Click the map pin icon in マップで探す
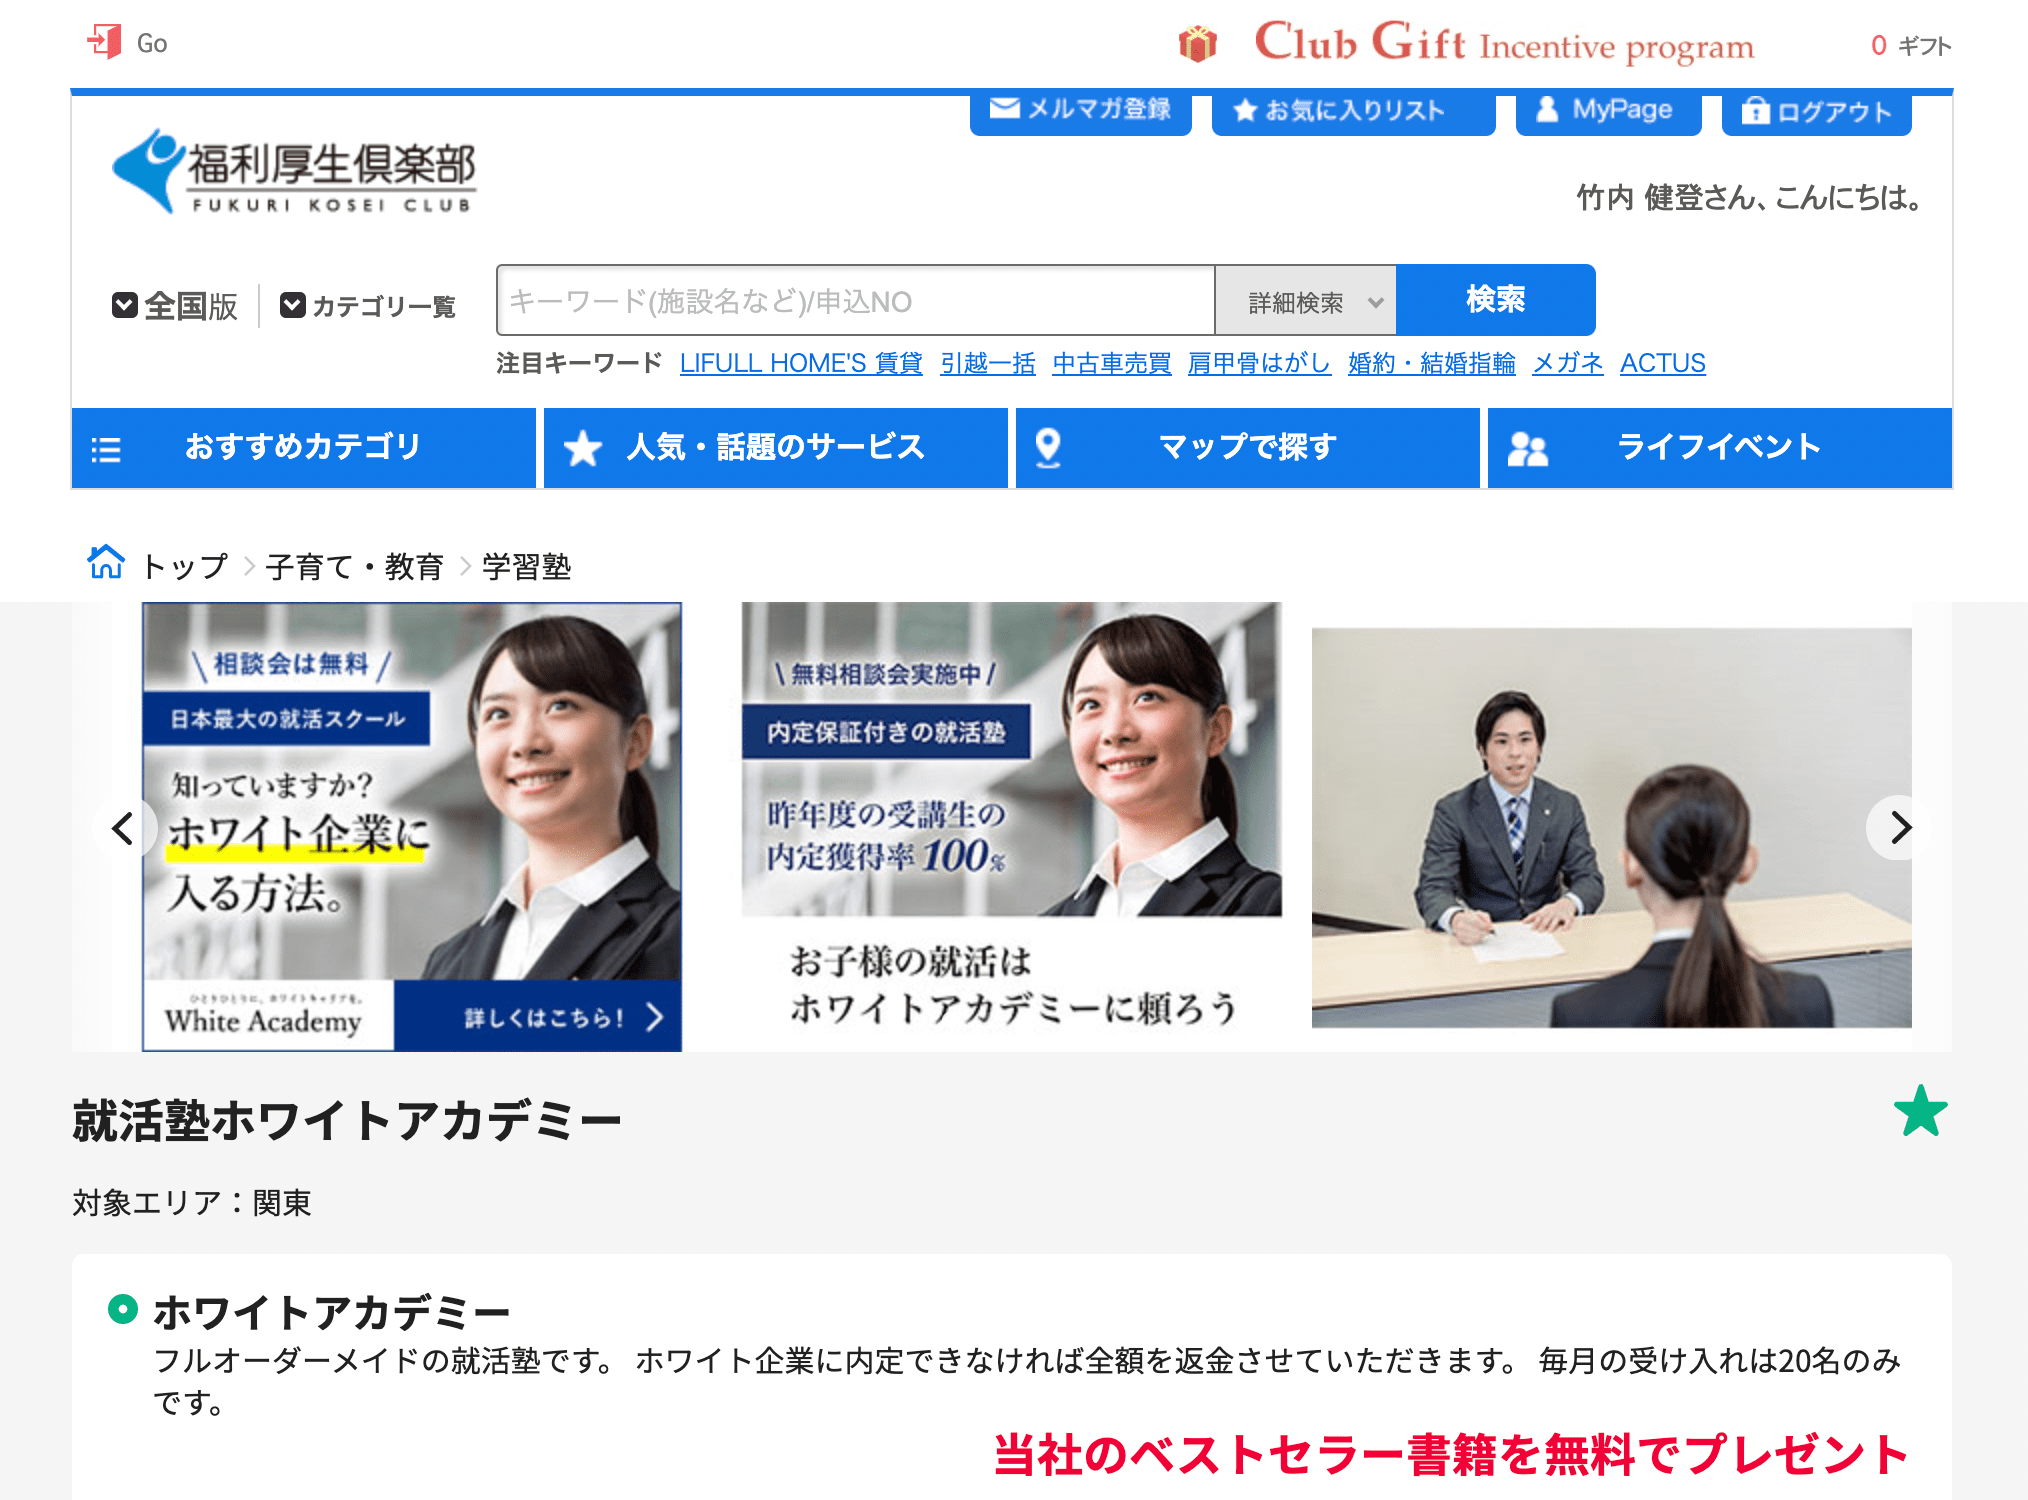Screen dimensions: 2028x1500 pos(1047,447)
